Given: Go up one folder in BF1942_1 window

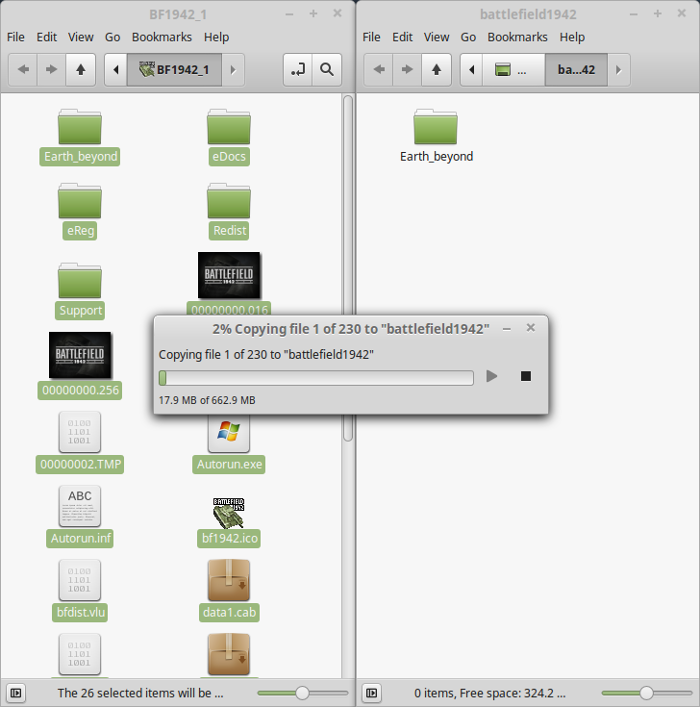Looking at the screenshot, I should (x=81, y=69).
